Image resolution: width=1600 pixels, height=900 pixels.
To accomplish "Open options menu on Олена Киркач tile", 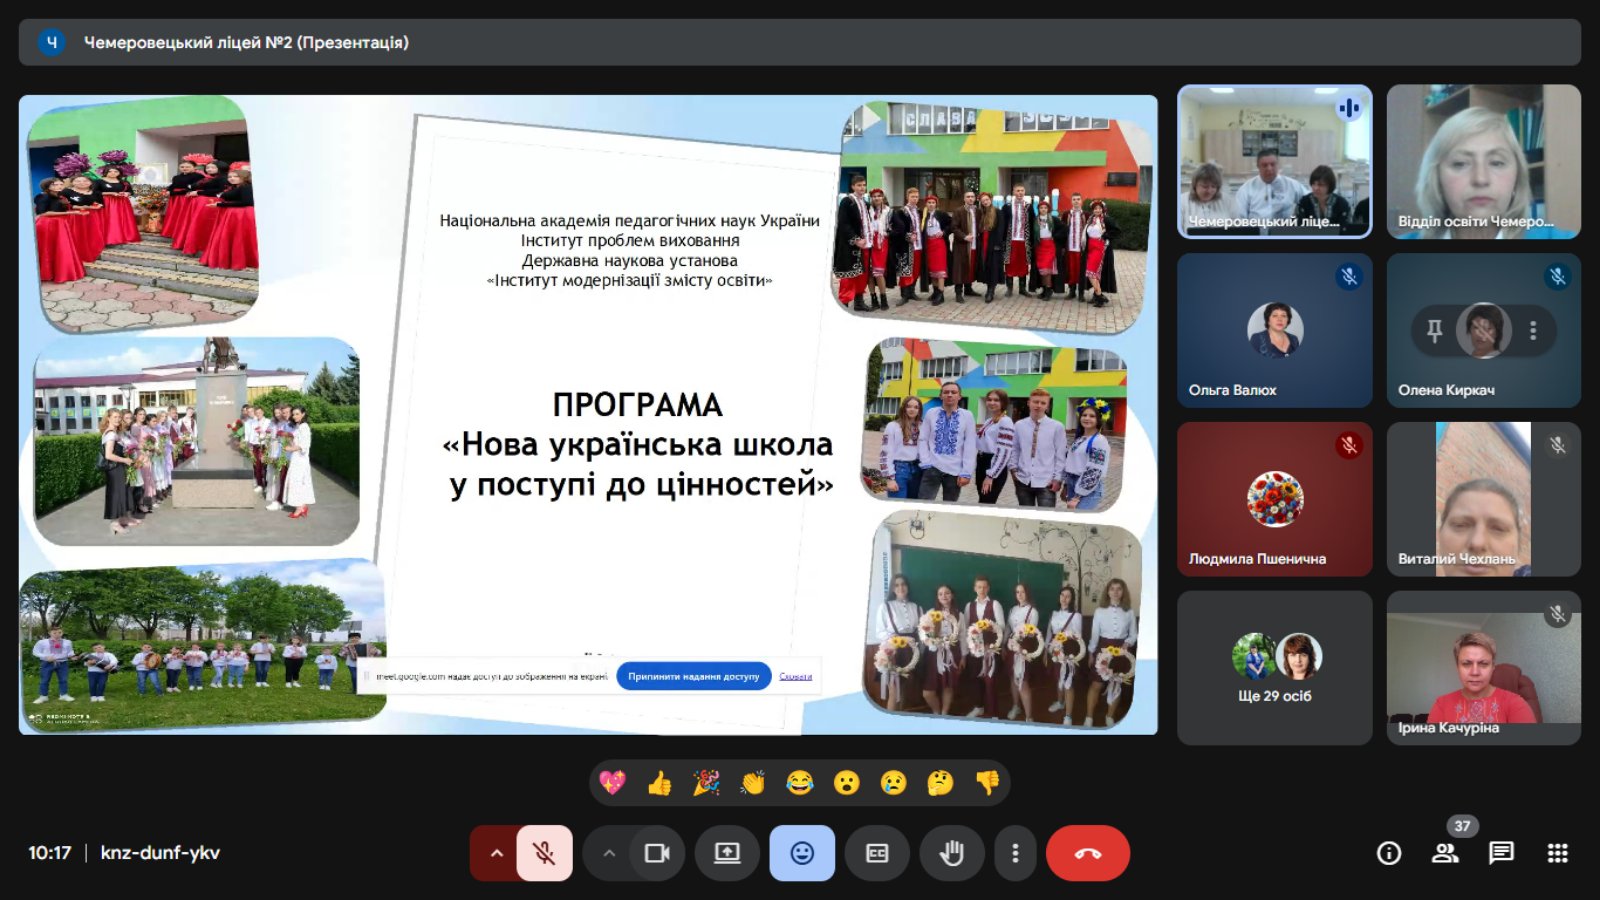I will click(1533, 331).
